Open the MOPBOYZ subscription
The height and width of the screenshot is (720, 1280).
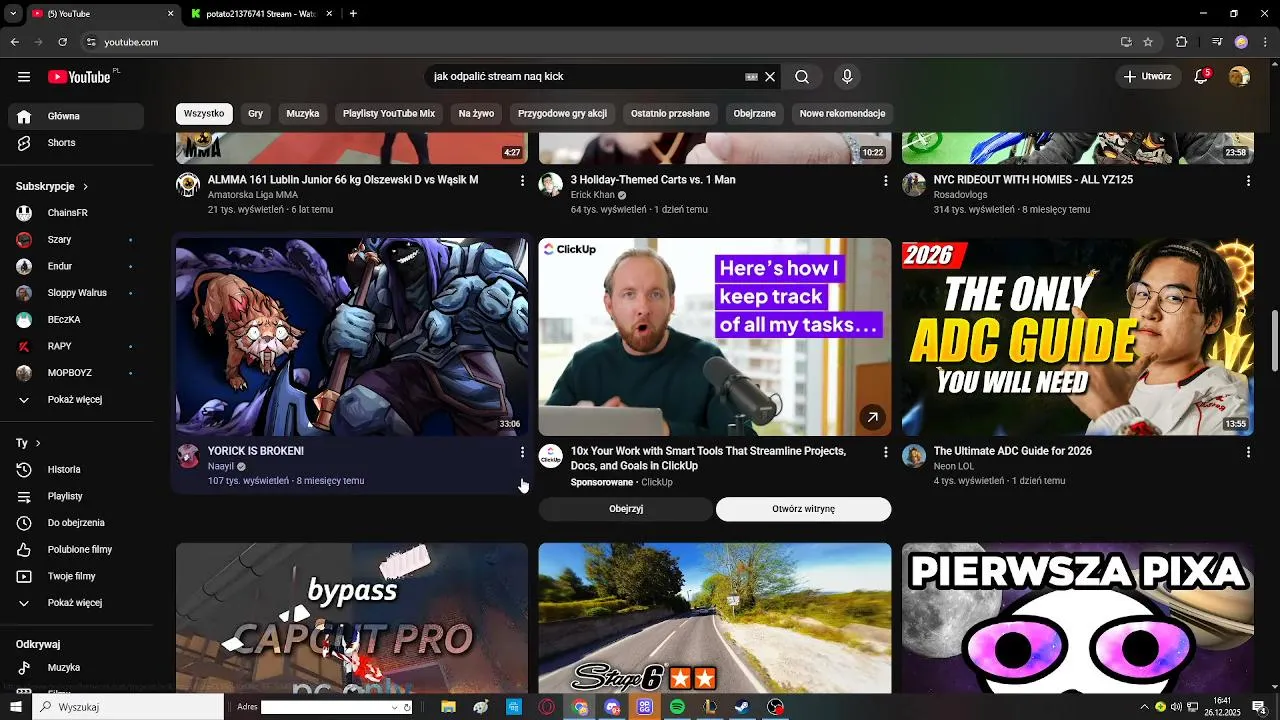click(x=76, y=373)
